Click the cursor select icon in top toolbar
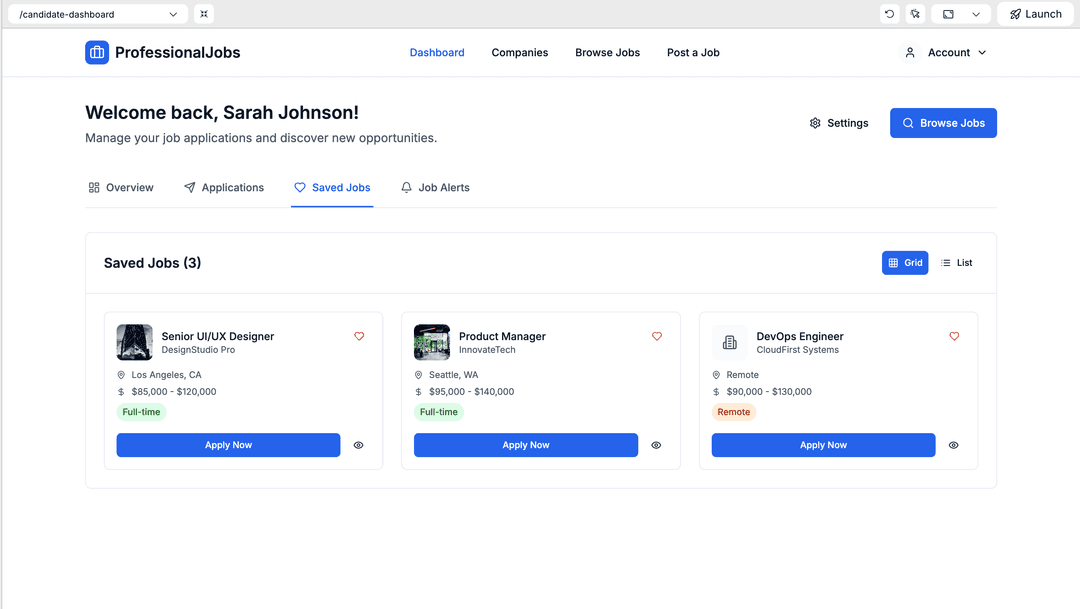The height and width of the screenshot is (609, 1080). pyautogui.click(x=915, y=14)
